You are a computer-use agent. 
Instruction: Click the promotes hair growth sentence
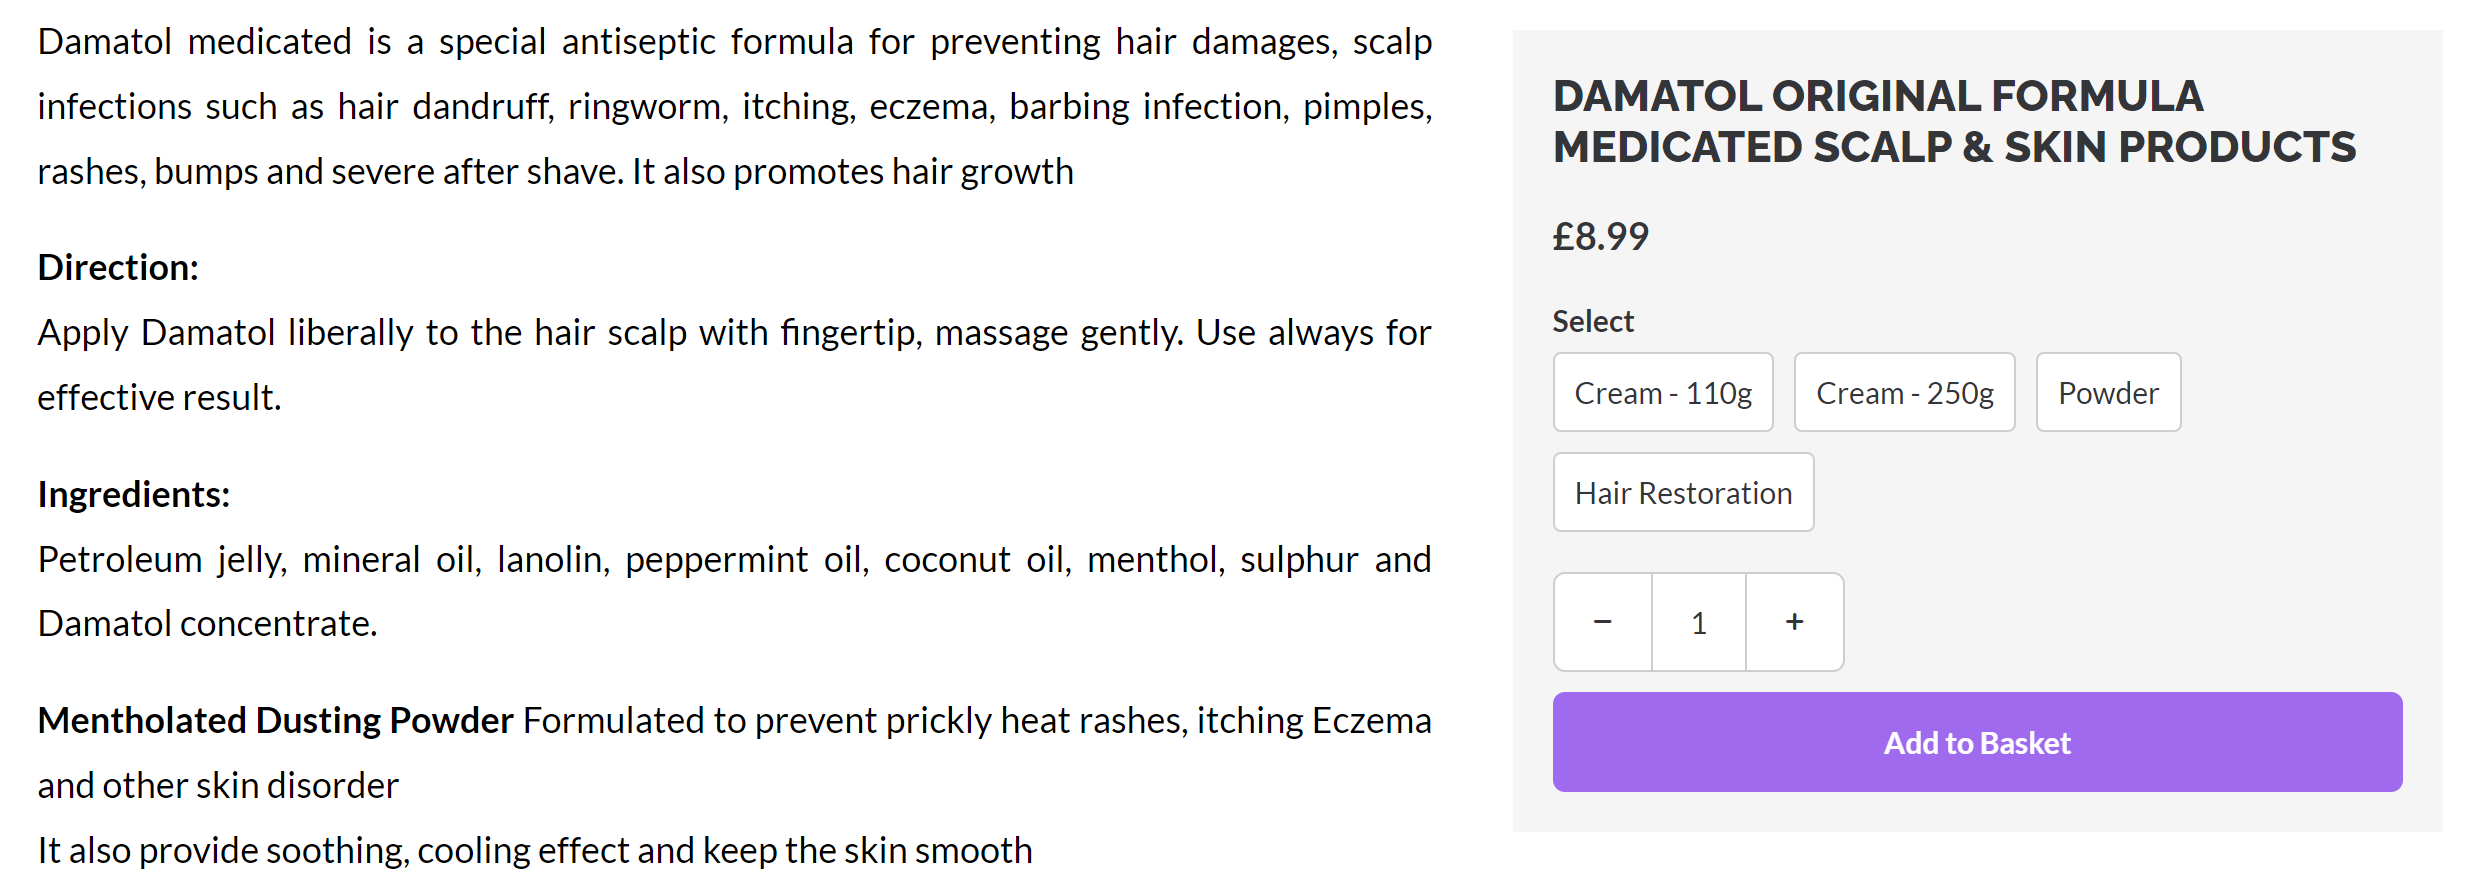852,171
